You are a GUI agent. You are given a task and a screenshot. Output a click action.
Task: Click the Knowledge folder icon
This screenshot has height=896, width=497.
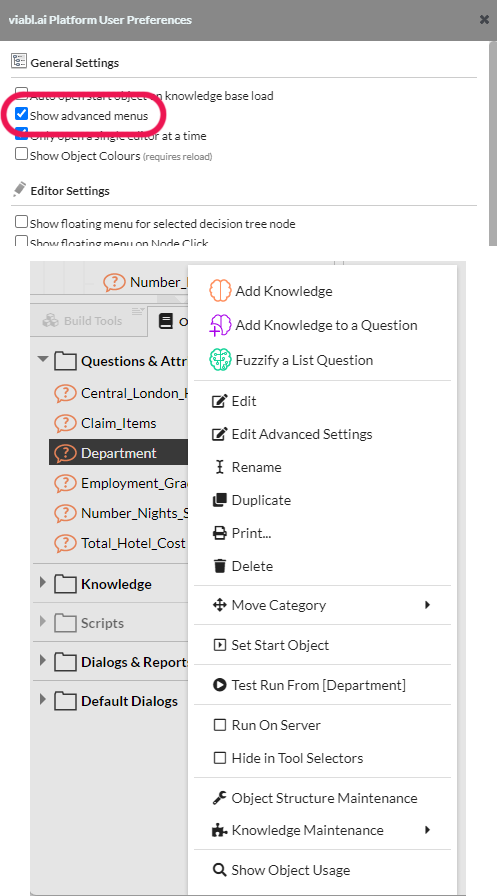65,584
